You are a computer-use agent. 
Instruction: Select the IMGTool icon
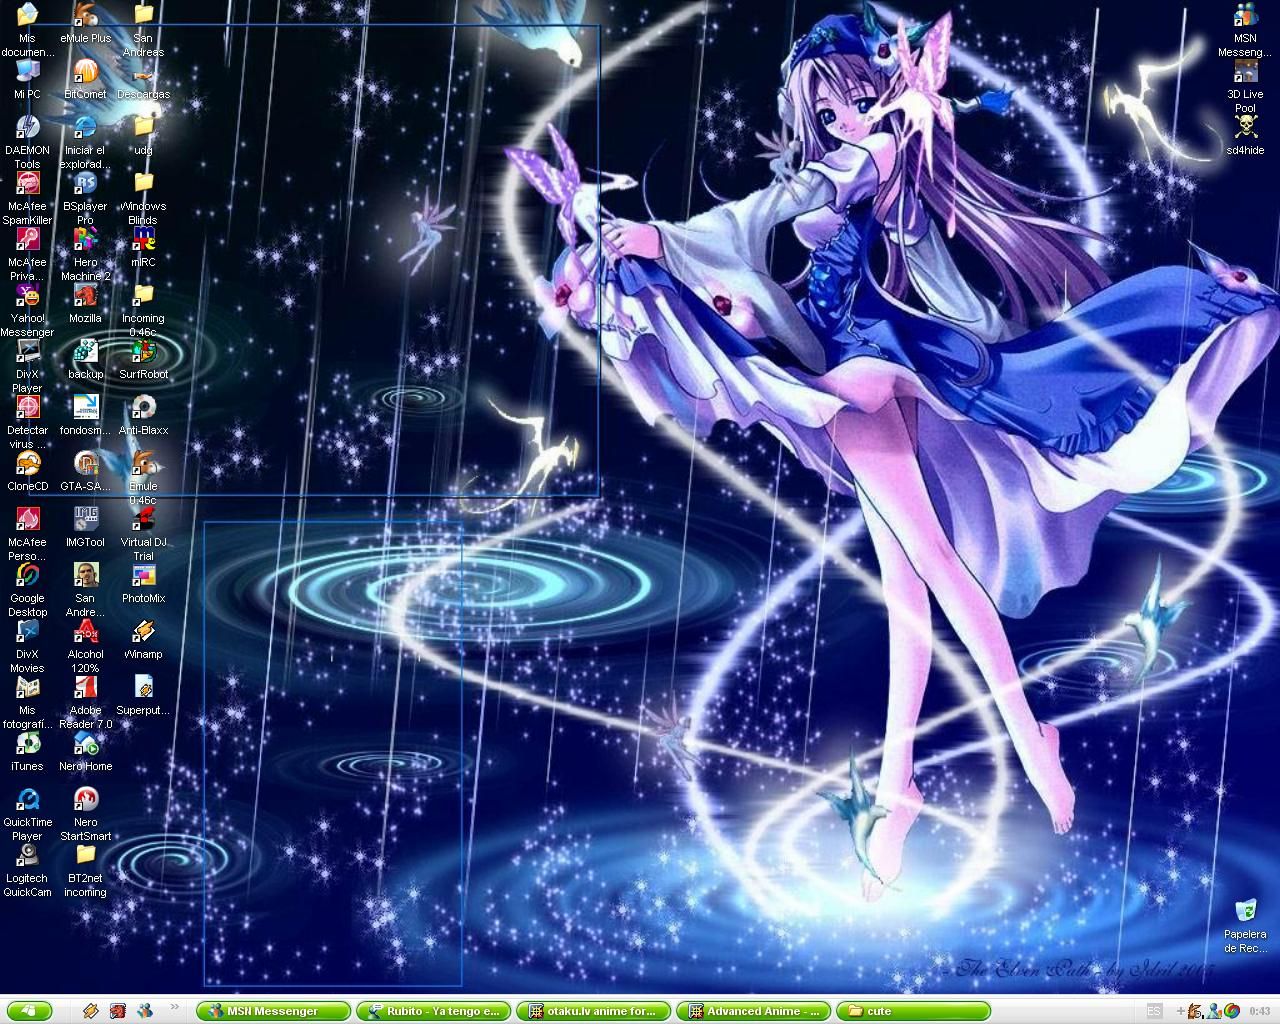tap(85, 526)
